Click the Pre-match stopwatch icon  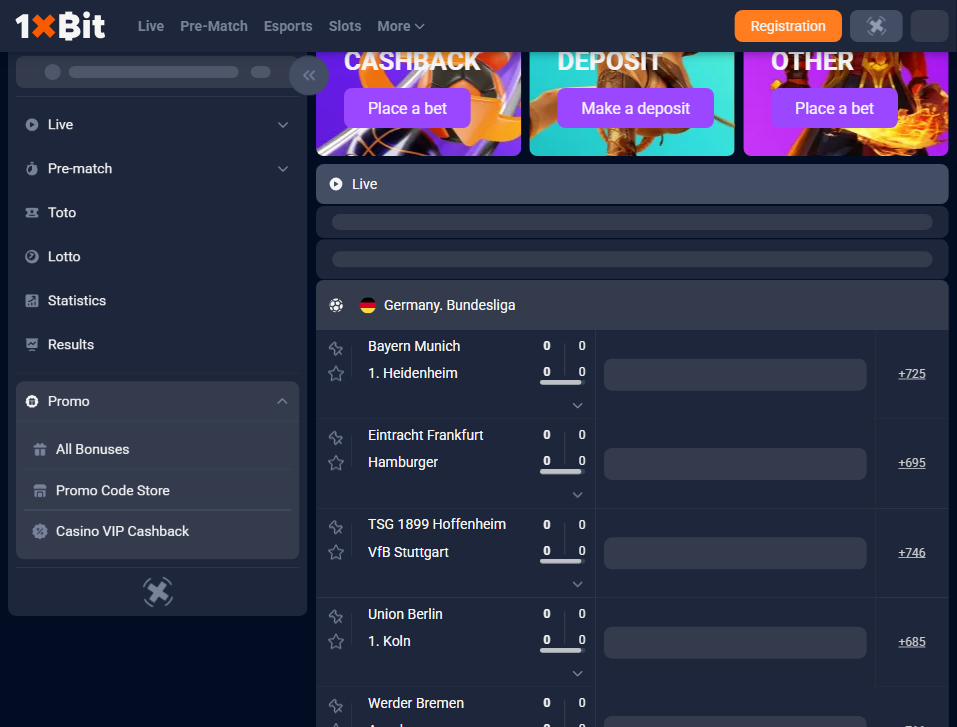(32, 168)
